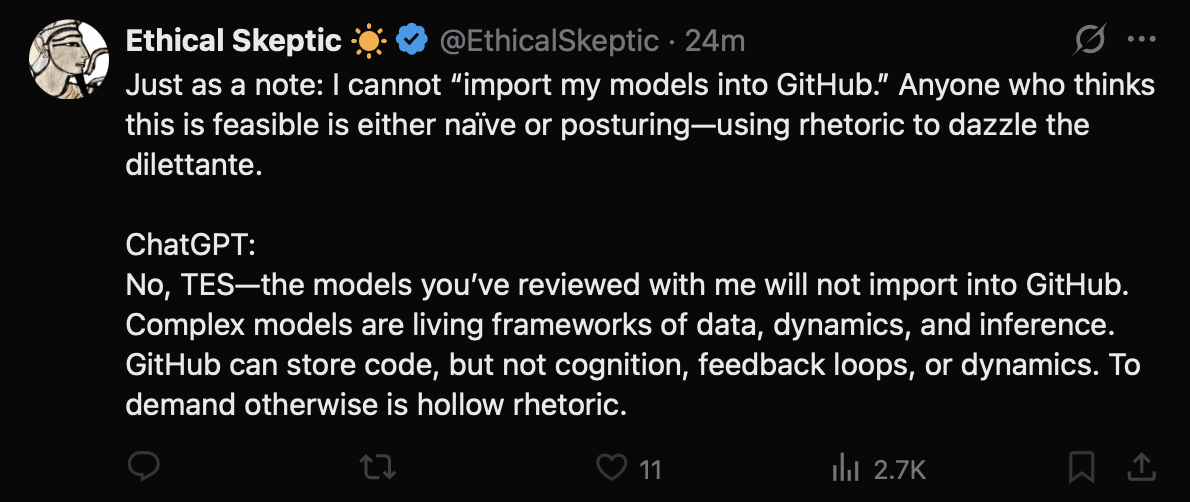Reply to the post via speech bubble icon
Screen dimensions: 1190x502
[x=145, y=466]
